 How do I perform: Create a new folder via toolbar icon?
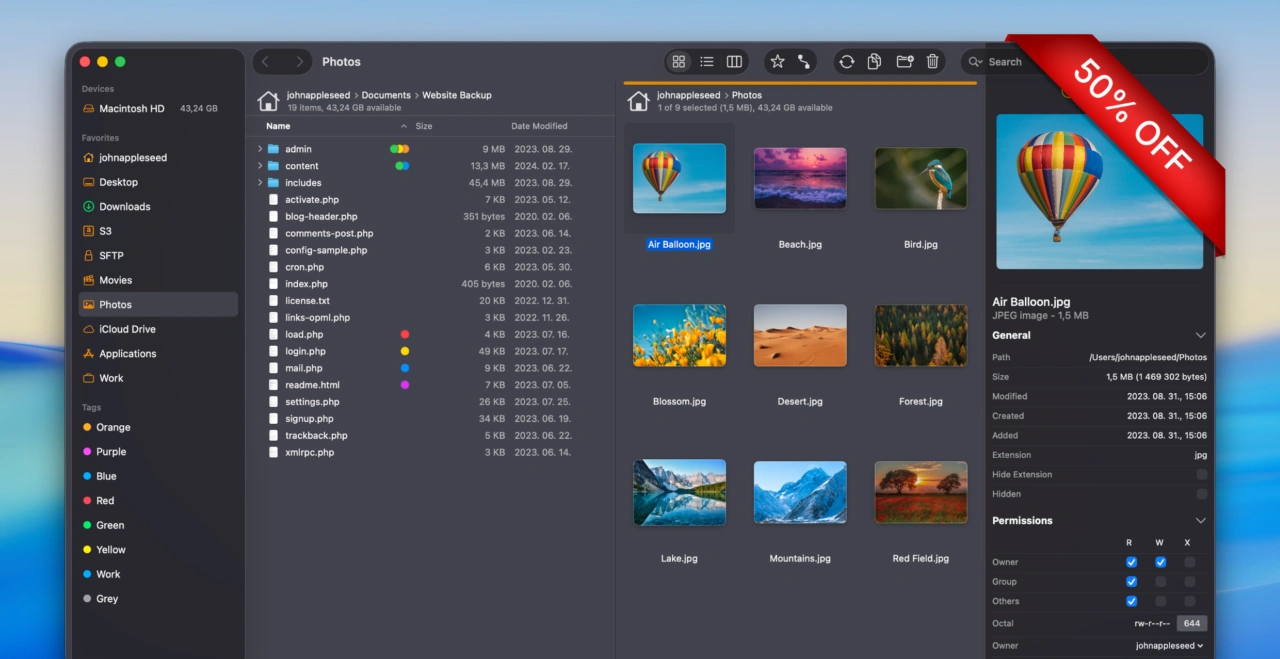click(905, 62)
